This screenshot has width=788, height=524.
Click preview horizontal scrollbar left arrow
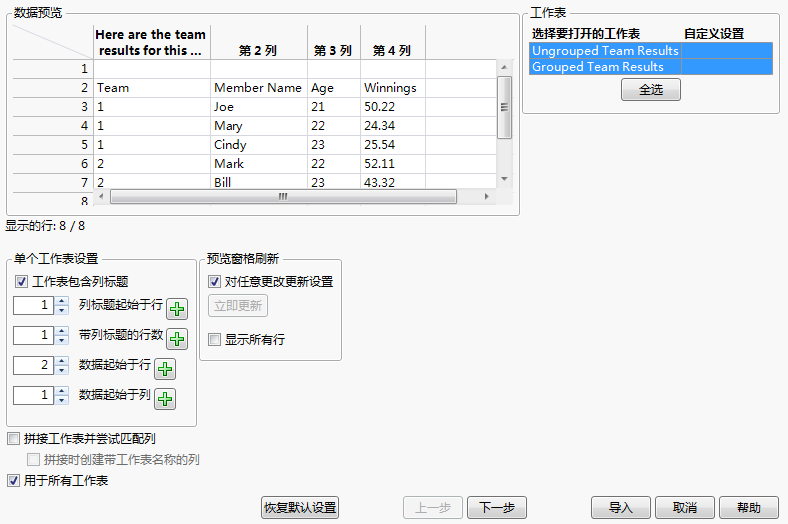click(101, 196)
